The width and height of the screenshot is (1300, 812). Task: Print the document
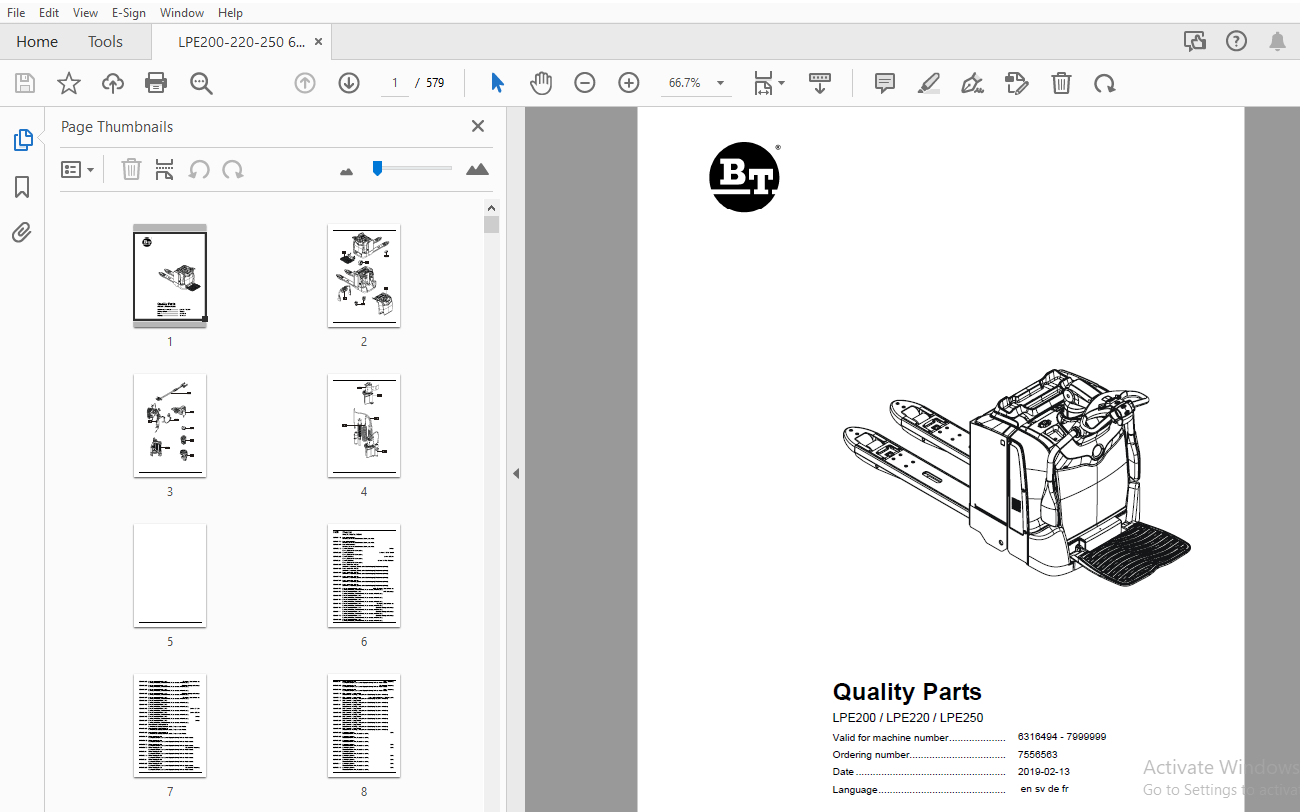coord(156,83)
